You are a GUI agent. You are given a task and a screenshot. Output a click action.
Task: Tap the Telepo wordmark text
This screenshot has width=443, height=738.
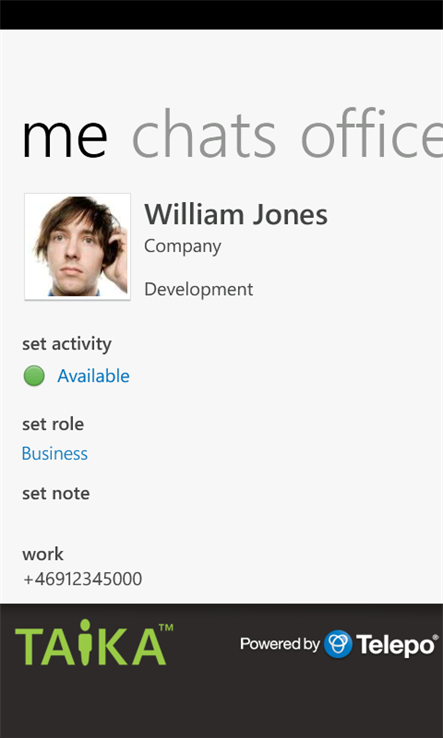pos(396,645)
